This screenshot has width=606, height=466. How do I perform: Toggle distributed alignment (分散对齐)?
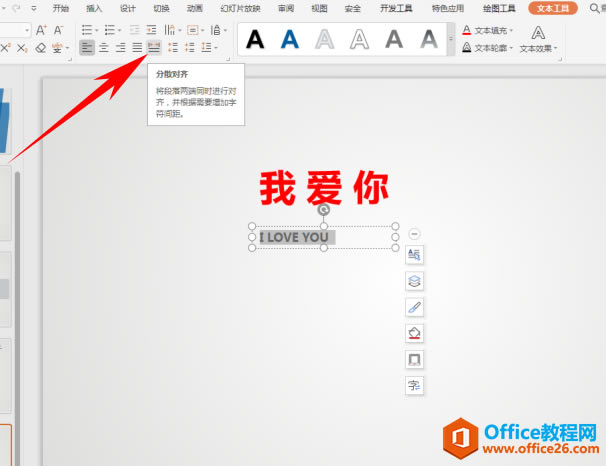[x=154, y=48]
